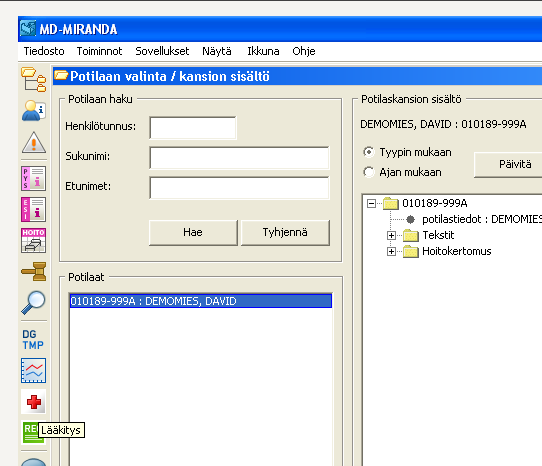The width and height of the screenshot is (542, 466).
Task: Open the magnifying glass search icon
Action: point(34,302)
